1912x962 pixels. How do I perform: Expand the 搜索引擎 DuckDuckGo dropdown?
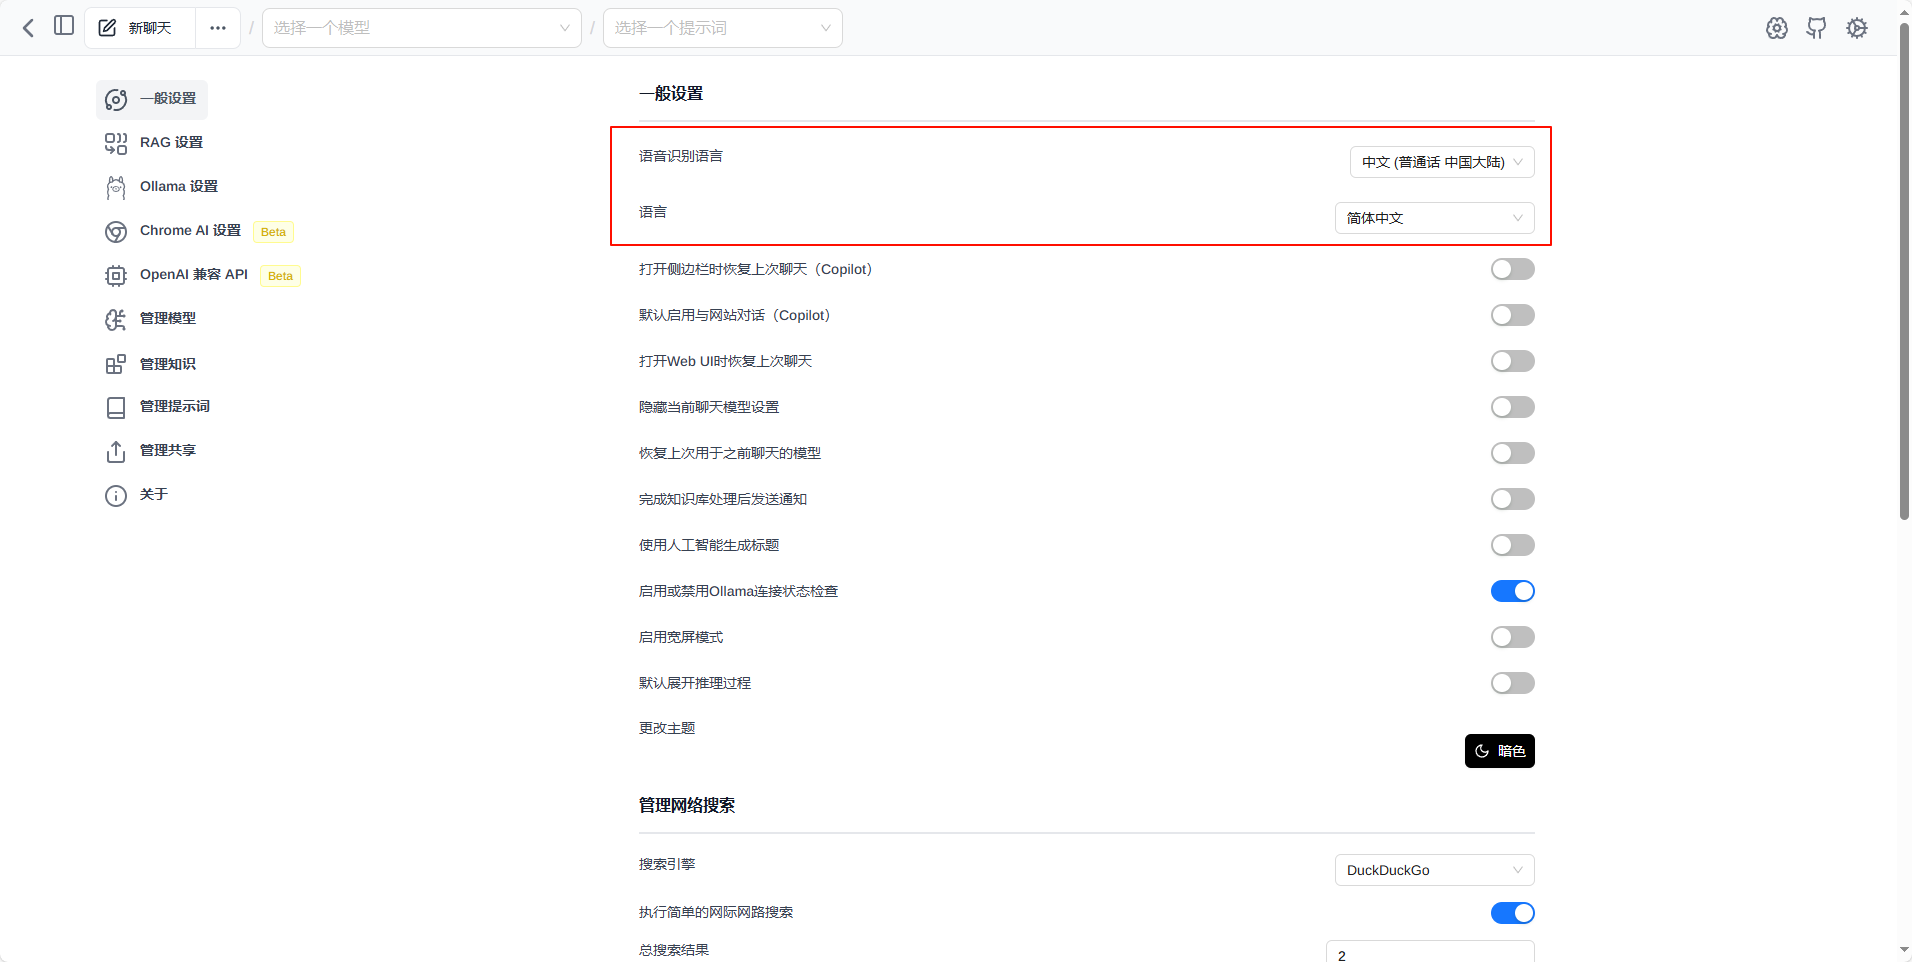click(x=1434, y=870)
